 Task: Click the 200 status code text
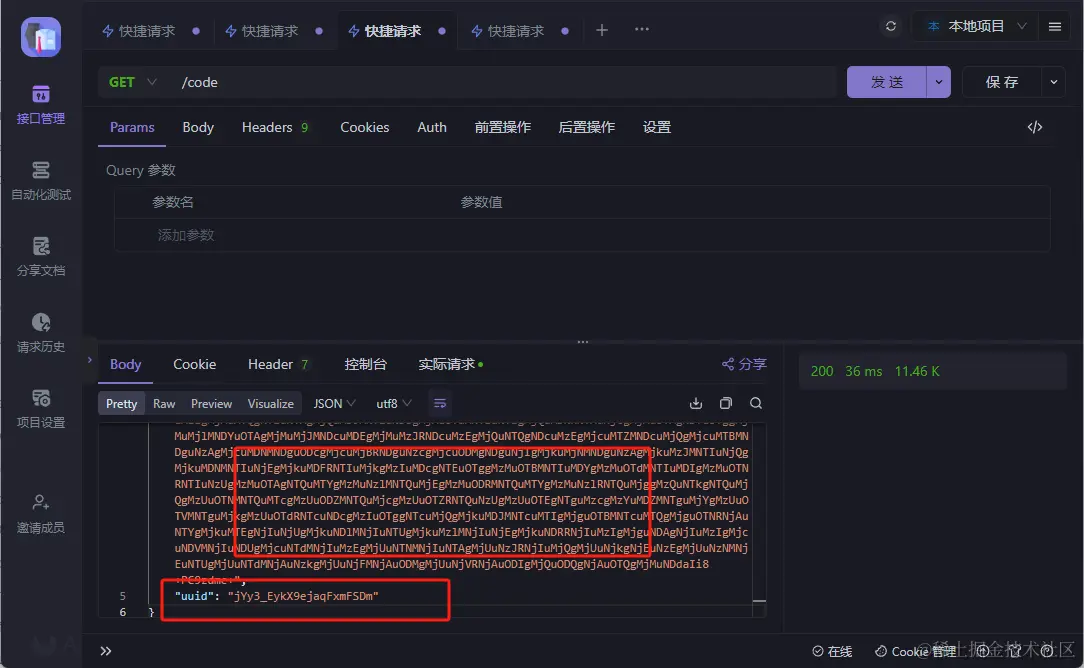[x=821, y=371]
